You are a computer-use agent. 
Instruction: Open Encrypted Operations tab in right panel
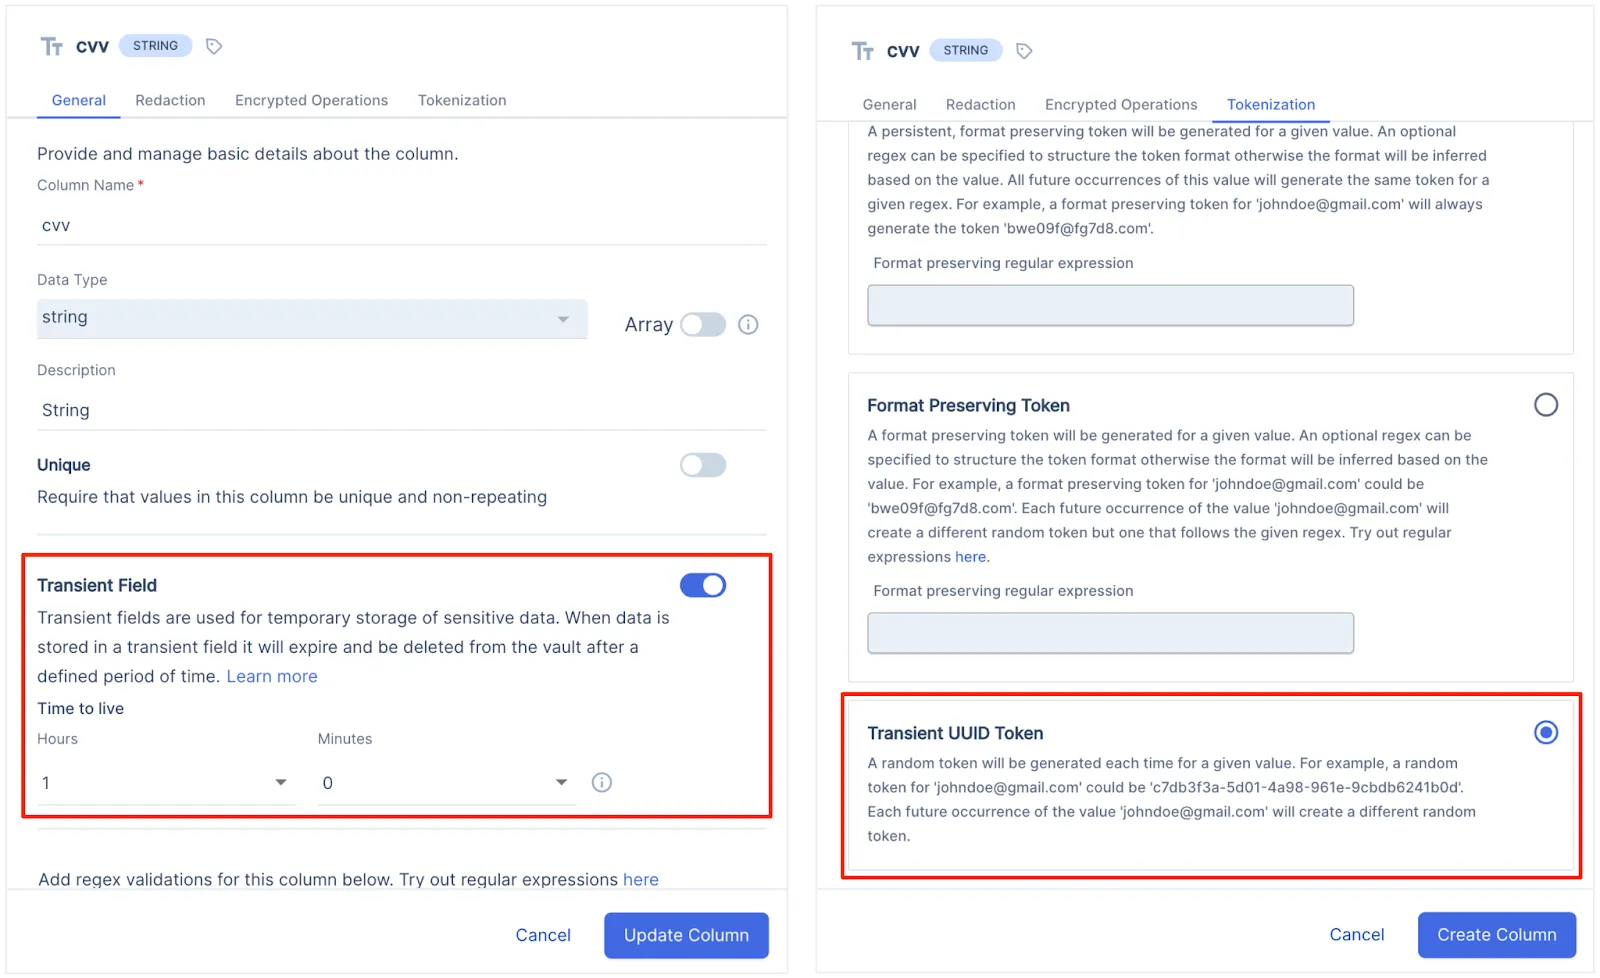tap(1120, 105)
